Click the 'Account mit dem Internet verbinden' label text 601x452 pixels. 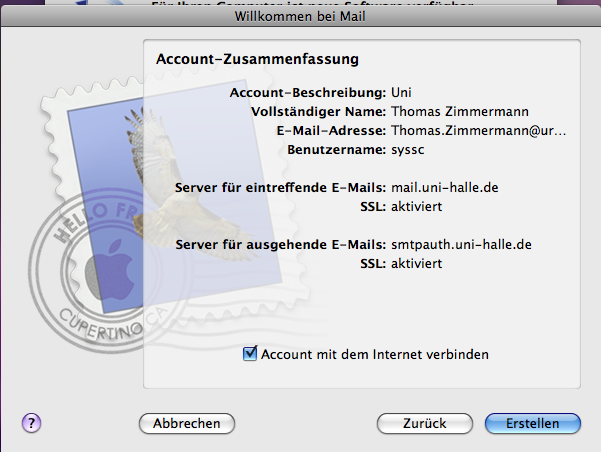click(375, 354)
